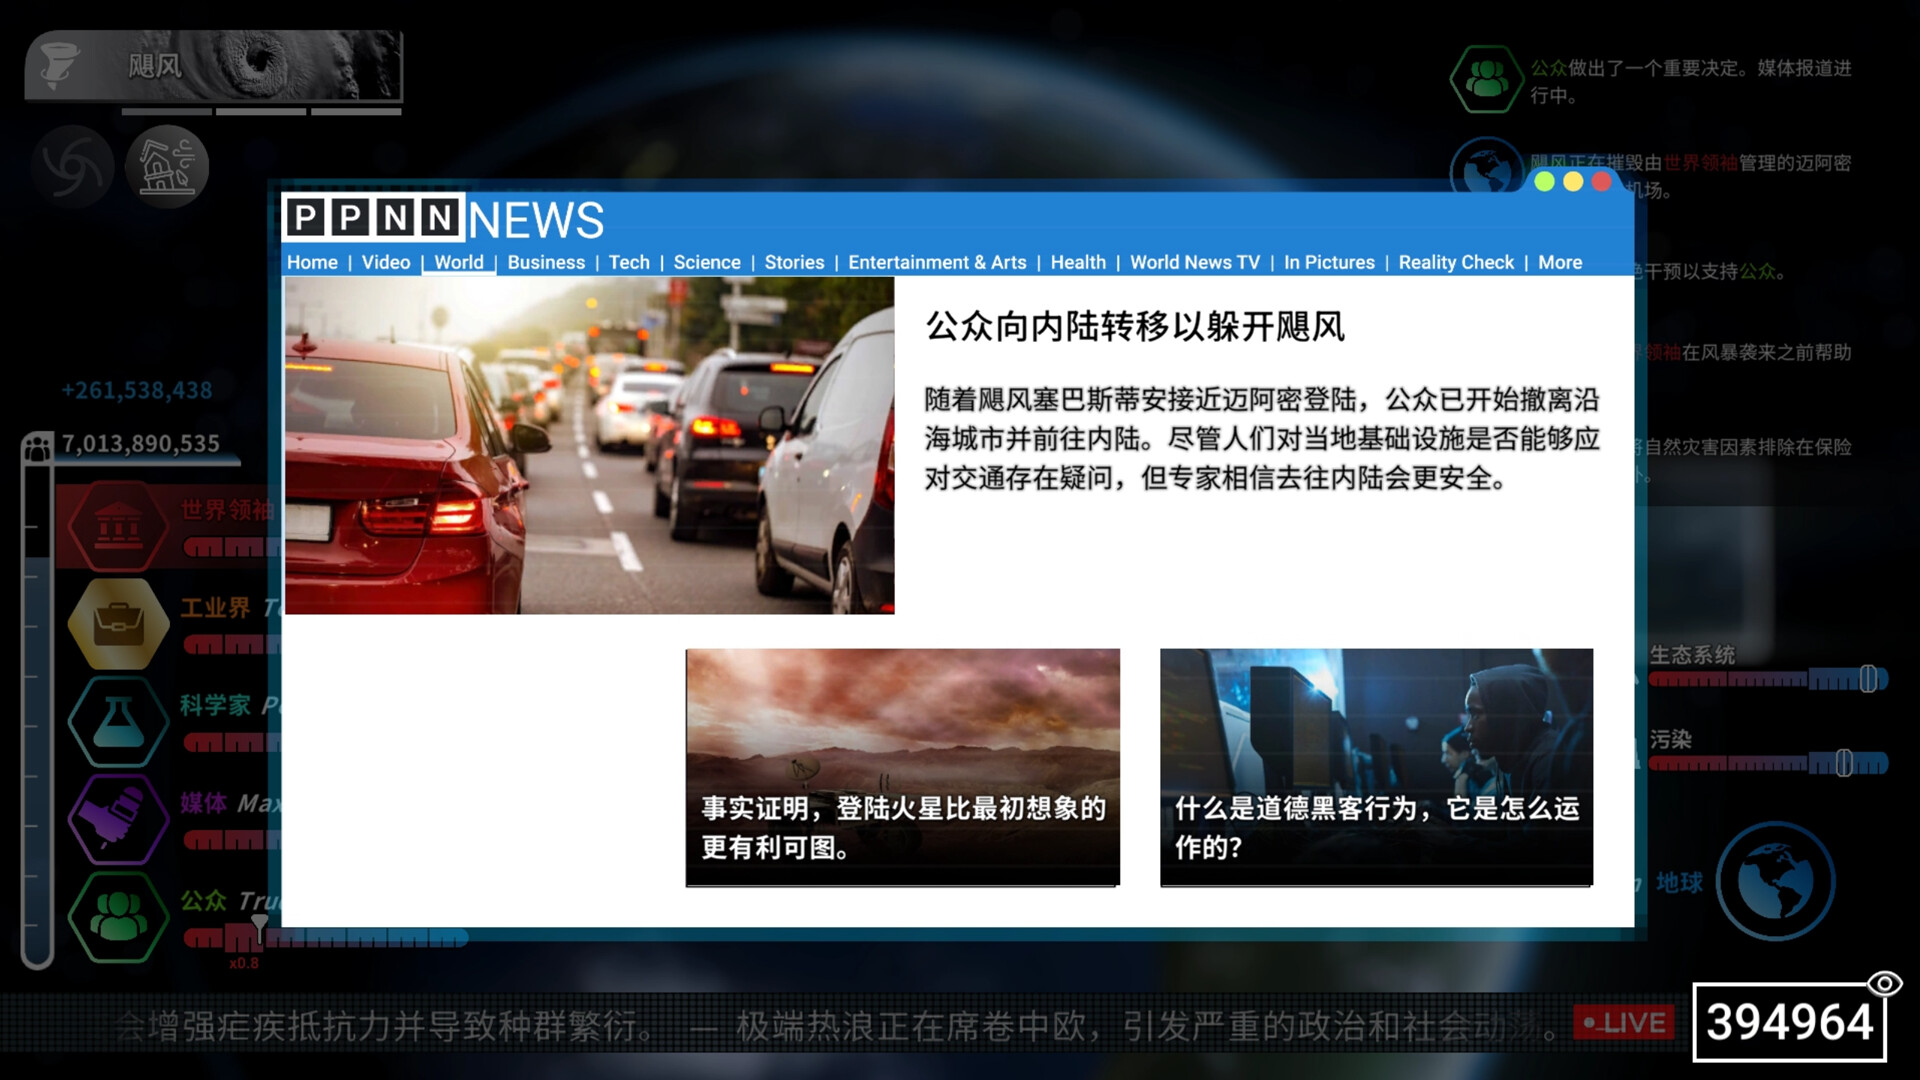Click the traffic jam headline photo
Image resolution: width=1920 pixels, height=1080 pixels.
point(589,445)
